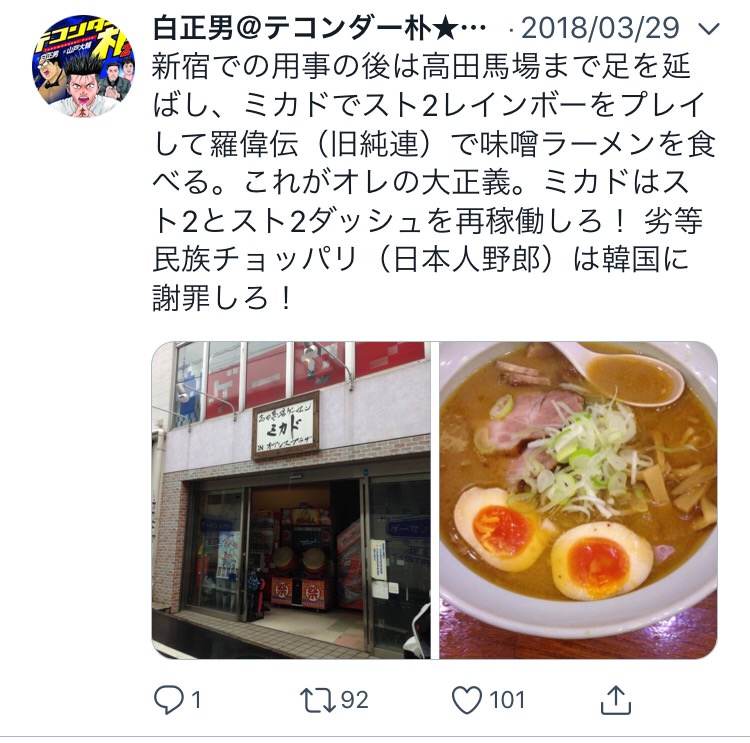Screen dimensions: 750x743
Task: Open the 2018/03/29 tweet timestamp
Action: coord(599,28)
